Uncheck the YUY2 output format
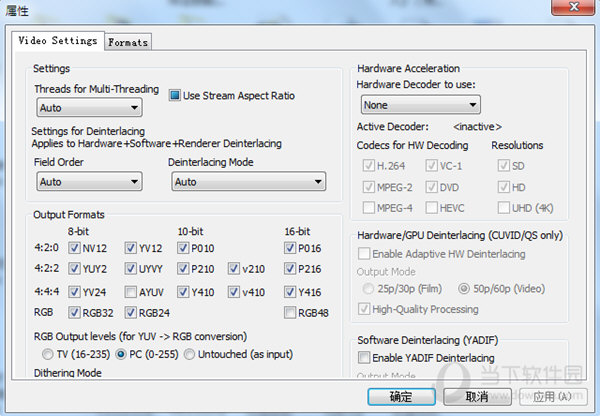The image size is (600, 416). pyautogui.click(x=74, y=269)
